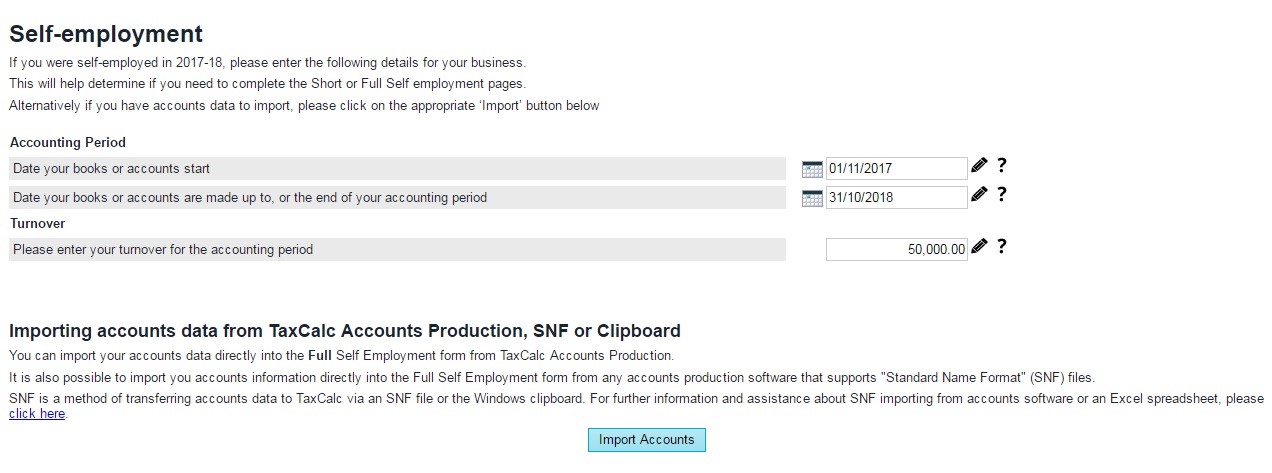1272x473 pixels.
Task: Show help for the turnover field
Action: click(x=1001, y=246)
